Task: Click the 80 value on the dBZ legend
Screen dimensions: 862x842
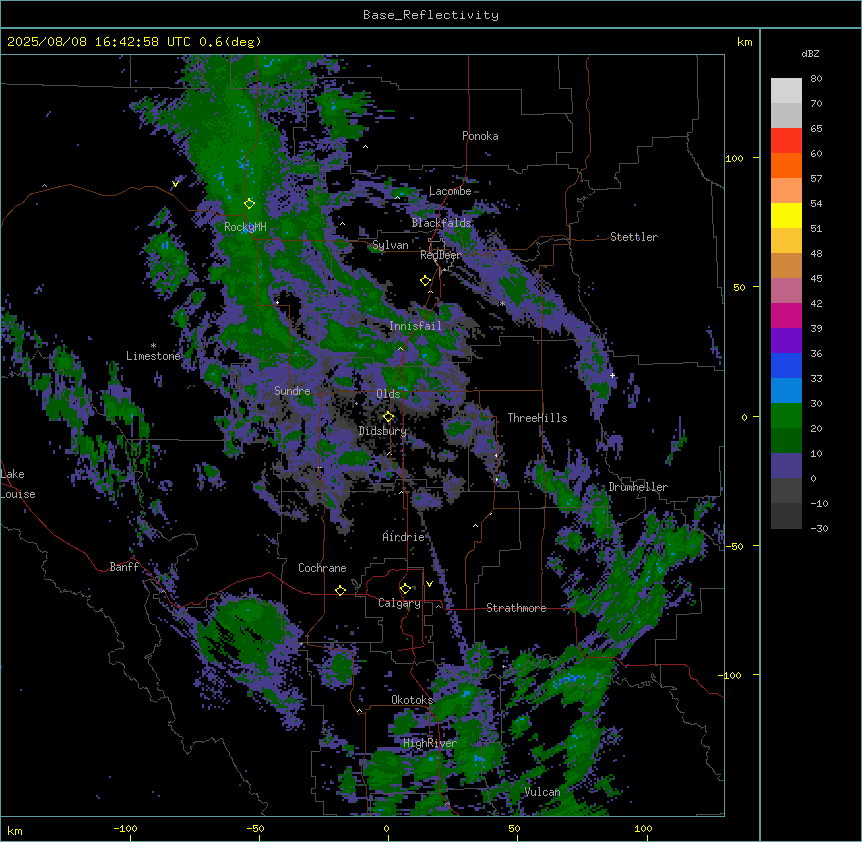Action: (x=816, y=79)
